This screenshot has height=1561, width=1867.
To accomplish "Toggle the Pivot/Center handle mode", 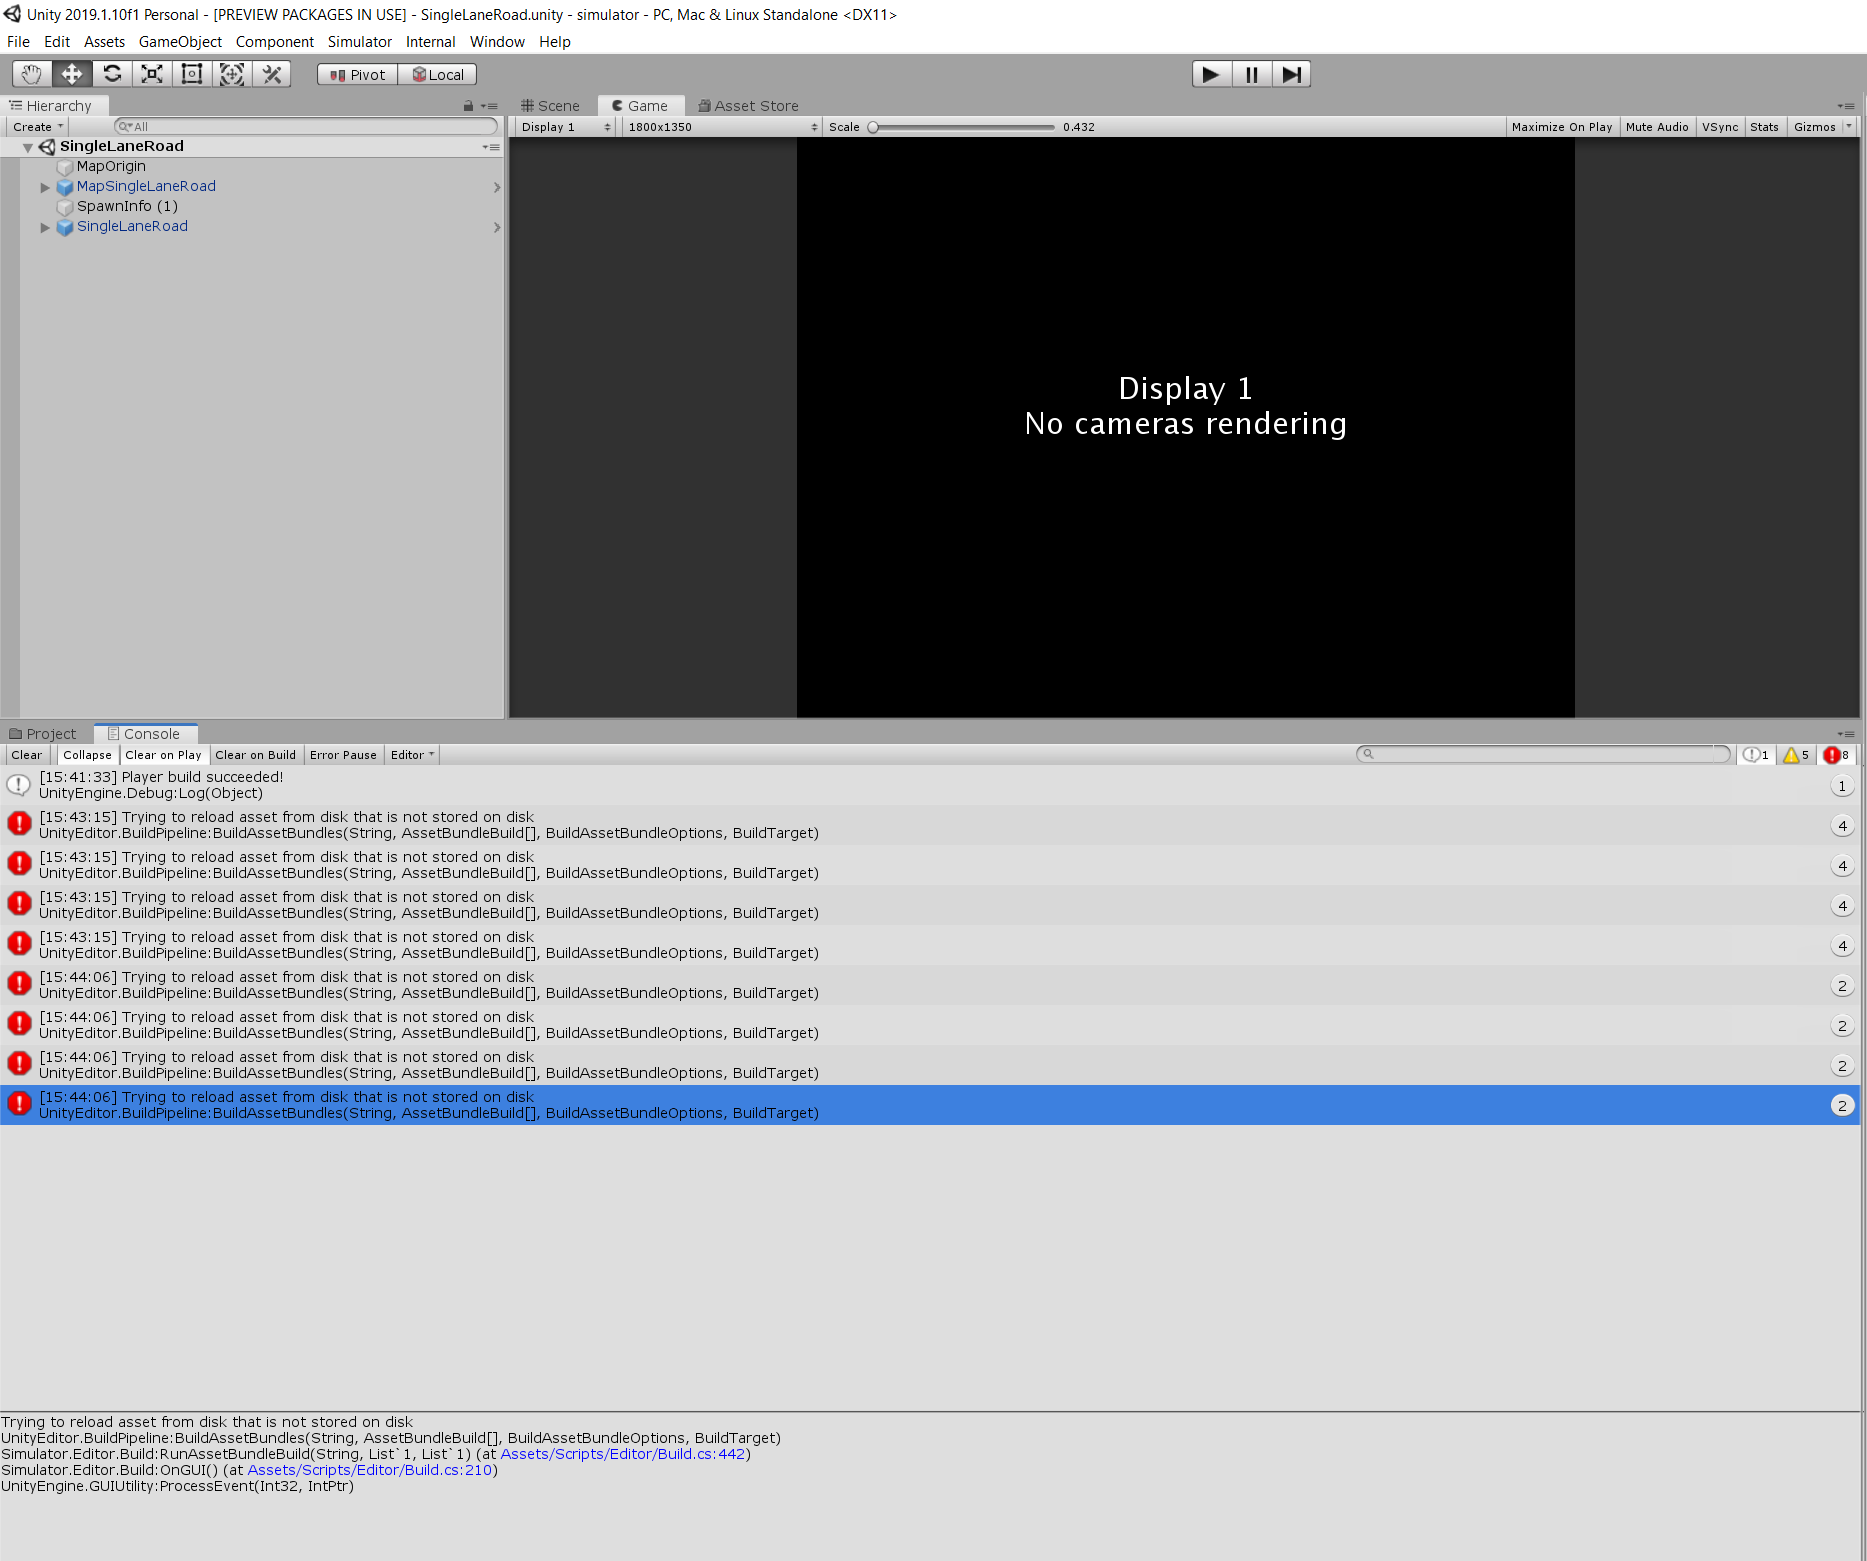I will coord(355,73).
